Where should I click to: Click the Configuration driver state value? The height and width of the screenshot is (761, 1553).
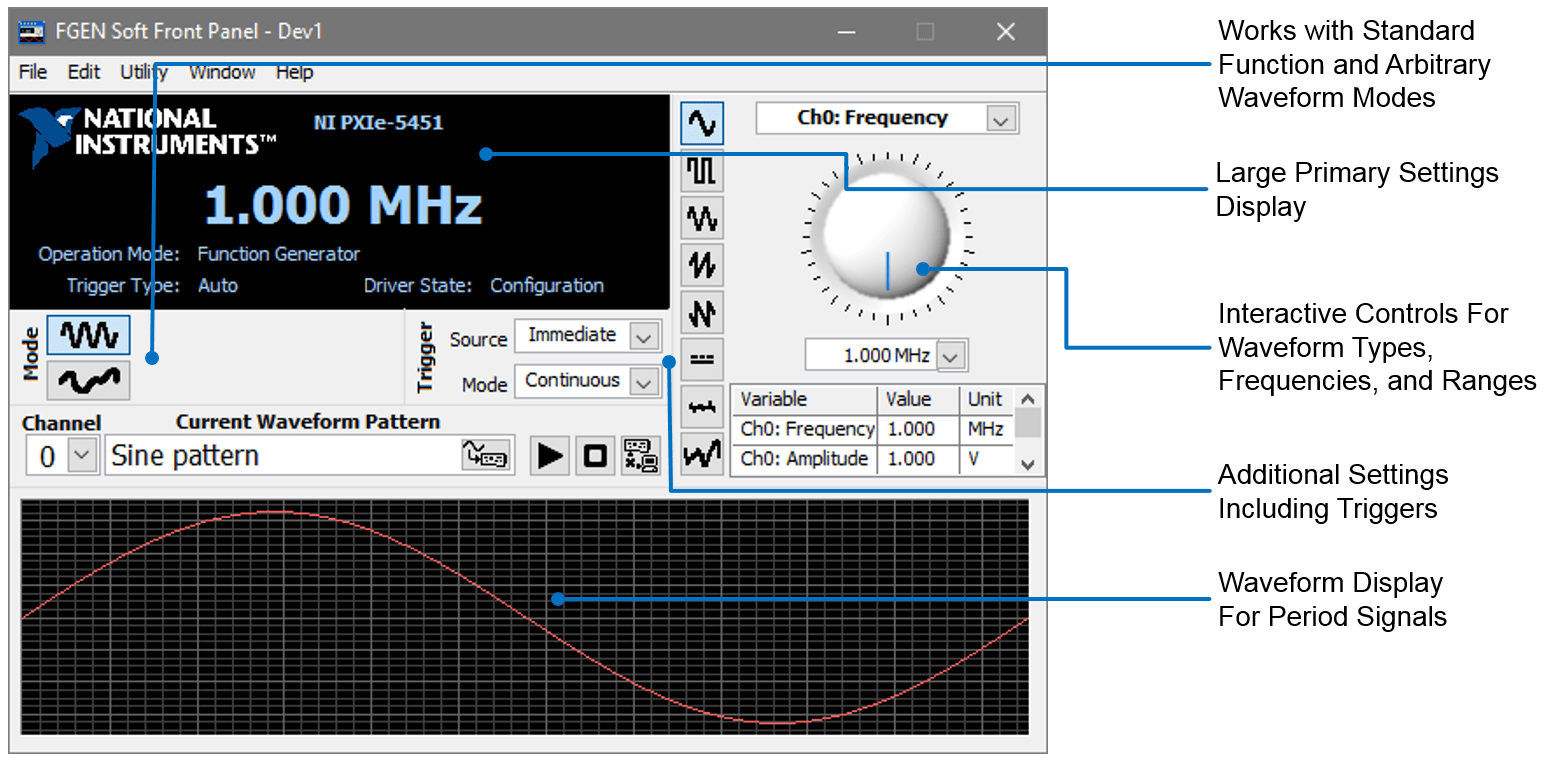[x=547, y=286]
